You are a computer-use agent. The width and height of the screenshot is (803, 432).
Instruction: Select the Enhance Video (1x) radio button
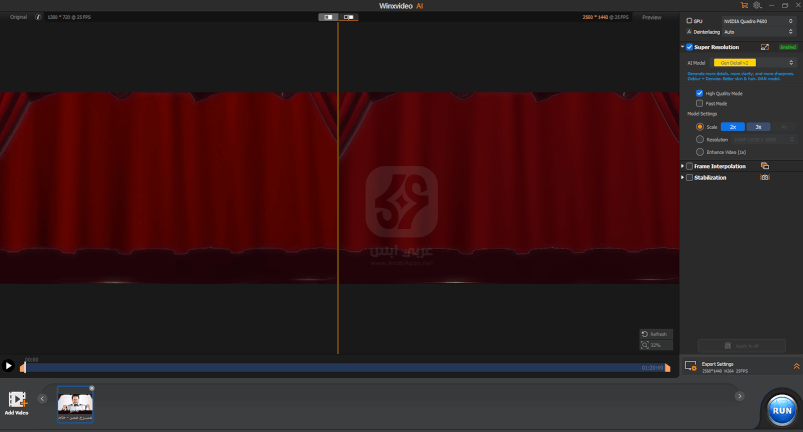(x=699, y=151)
